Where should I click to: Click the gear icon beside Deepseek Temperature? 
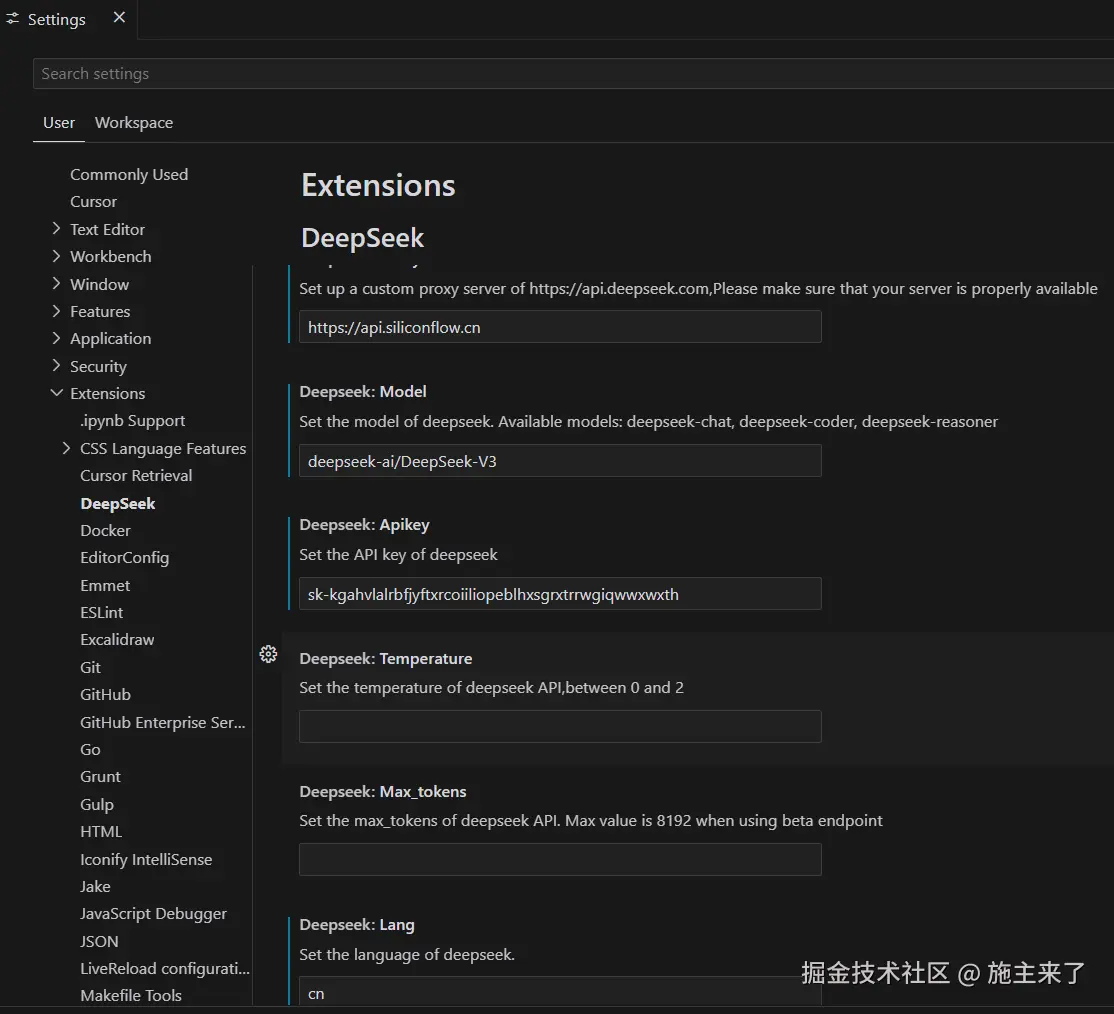[x=268, y=654]
